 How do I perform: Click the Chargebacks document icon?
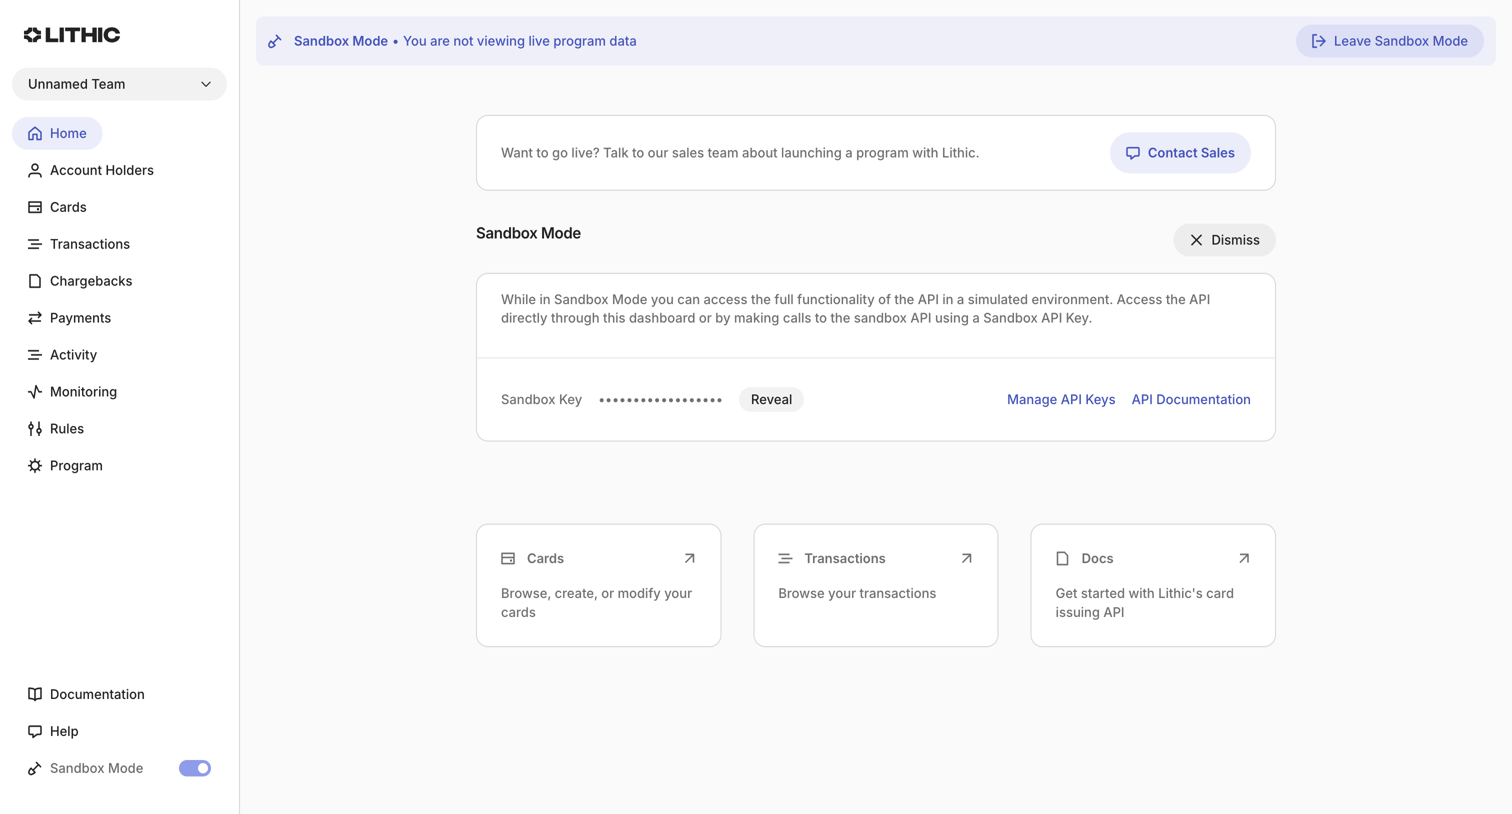pos(35,281)
